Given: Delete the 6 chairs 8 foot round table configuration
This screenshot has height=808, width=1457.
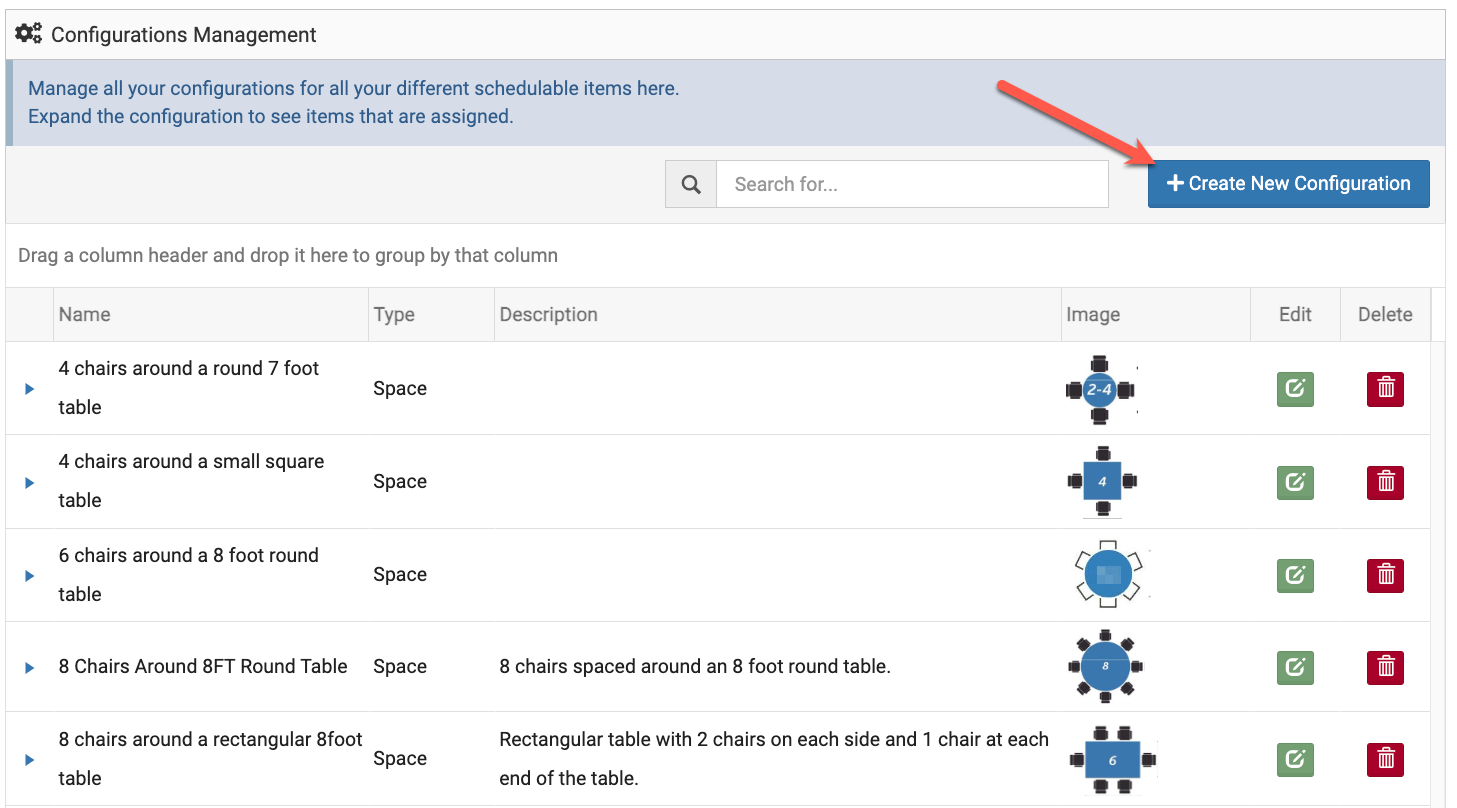Looking at the screenshot, I should coord(1385,575).
